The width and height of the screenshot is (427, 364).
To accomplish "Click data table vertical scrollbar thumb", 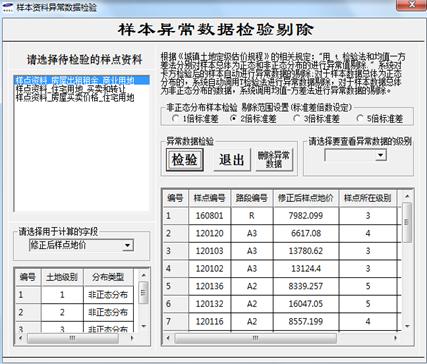I will (407, 222).
